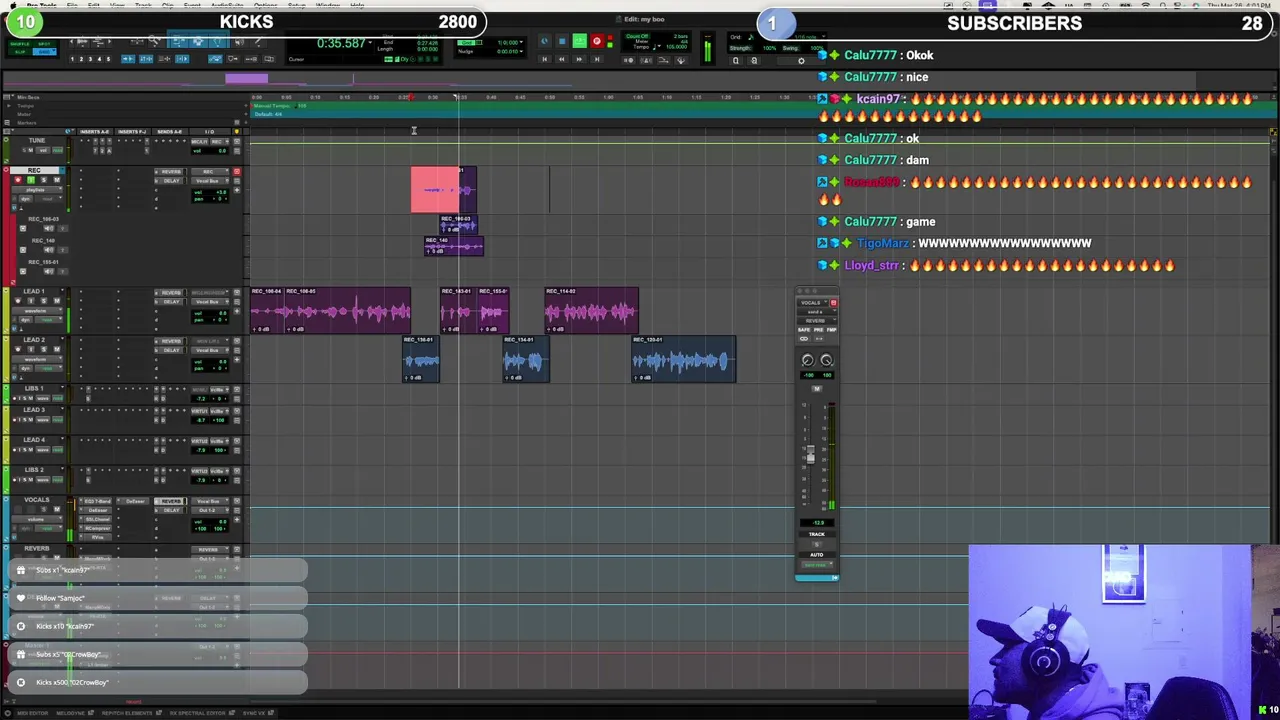Open VOCALS track volume view selector

37,519
